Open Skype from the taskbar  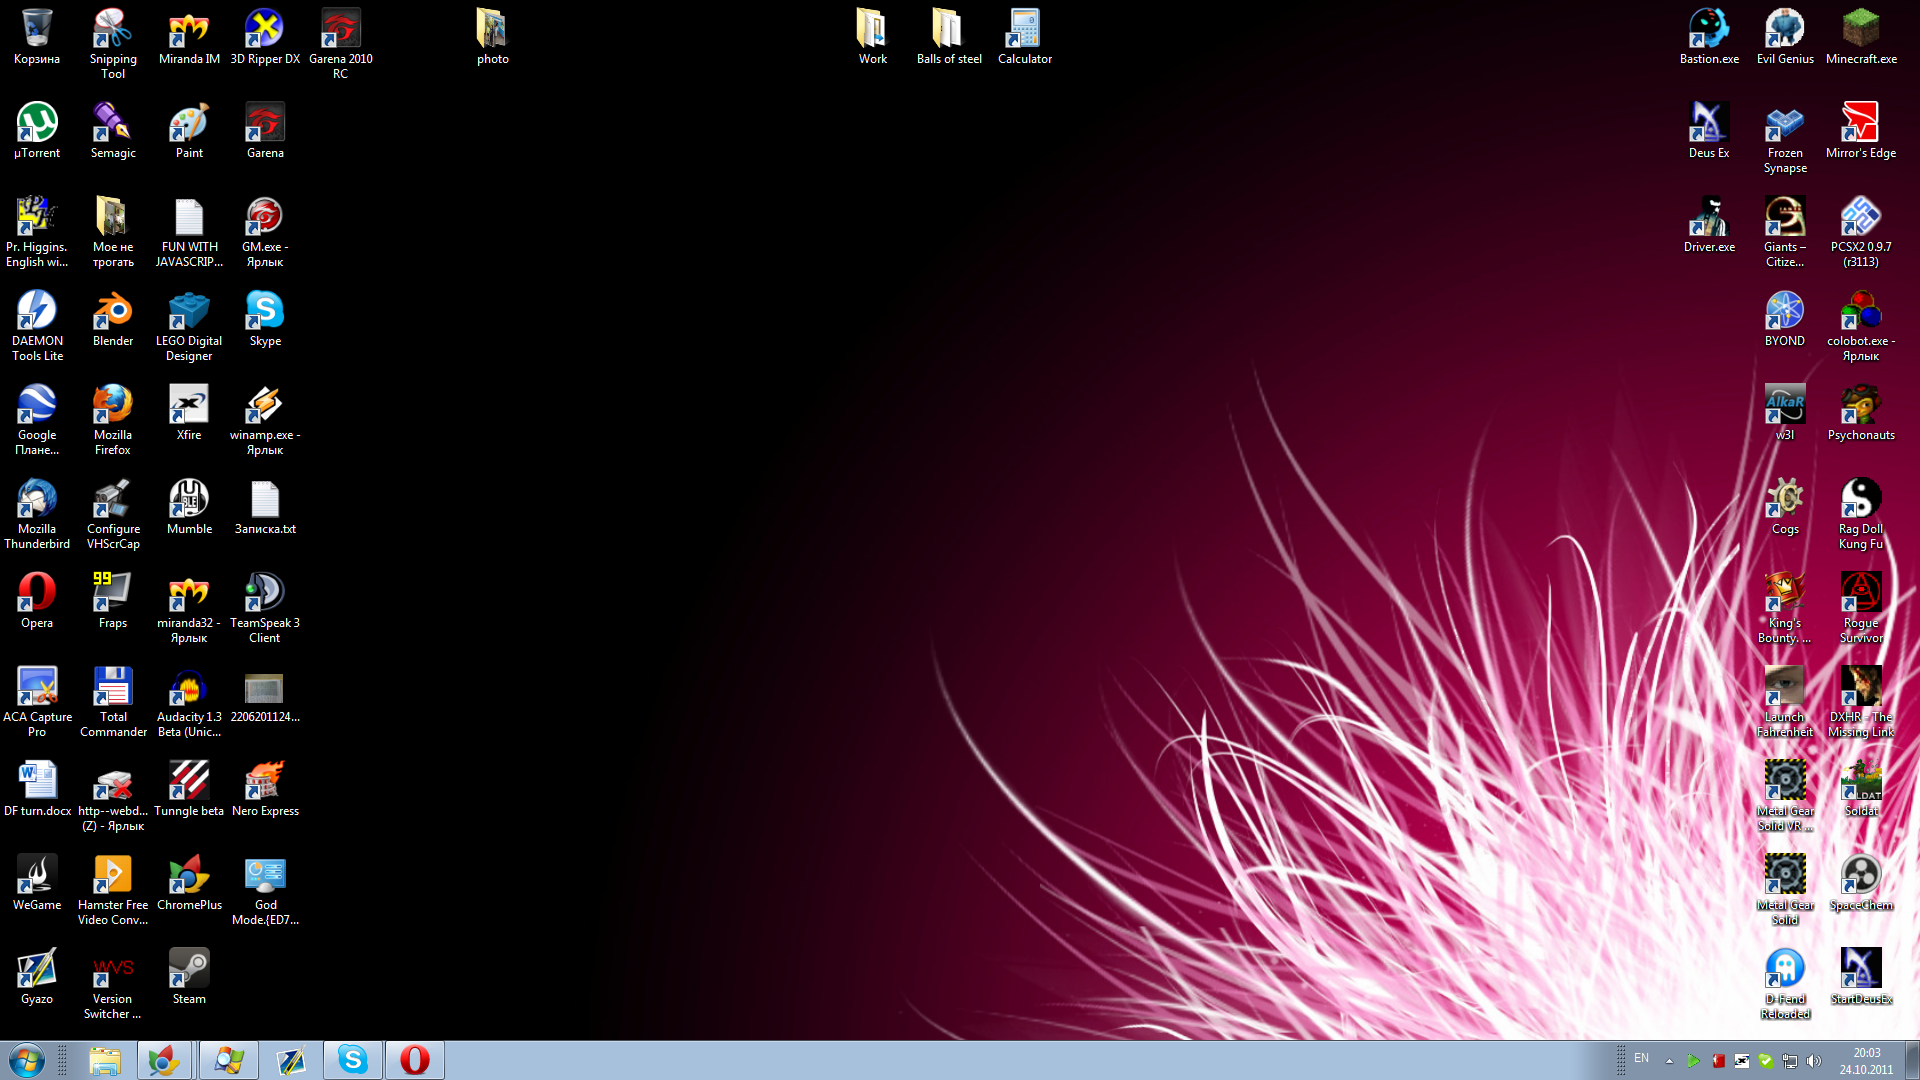point(353,1060)
